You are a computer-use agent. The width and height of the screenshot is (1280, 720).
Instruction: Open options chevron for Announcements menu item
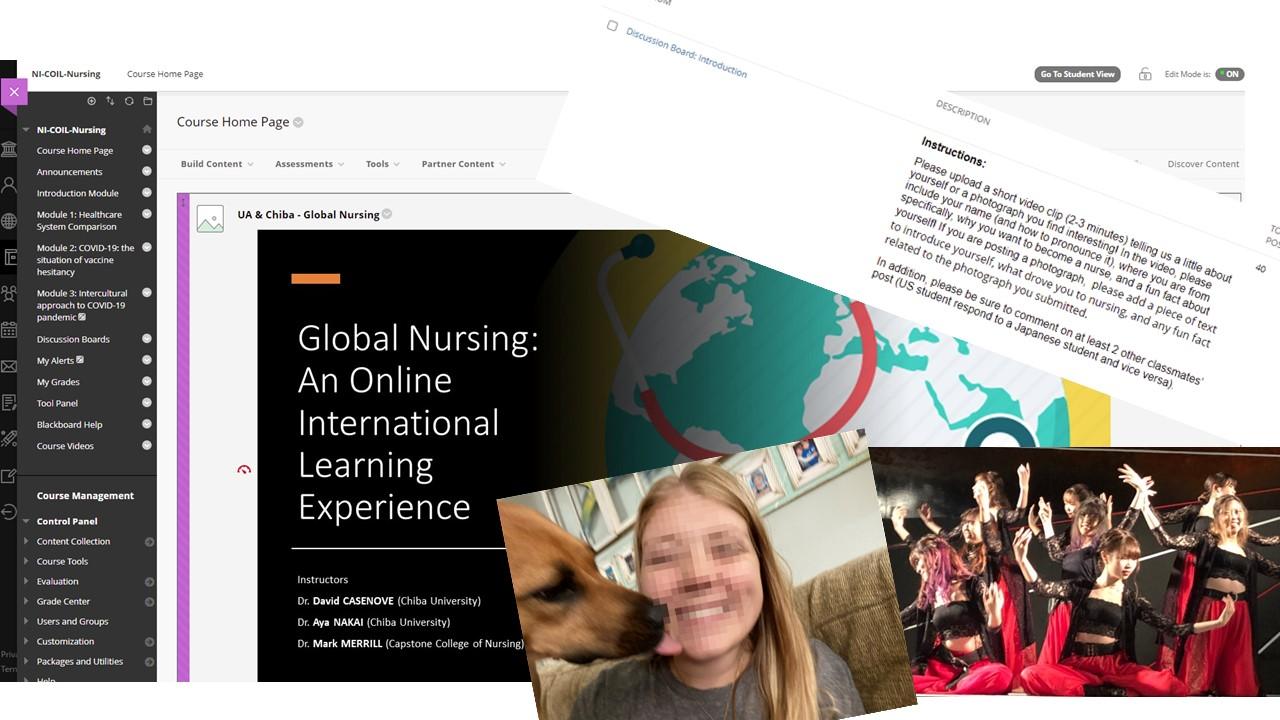pyautogui.click(x=147, y=172)
